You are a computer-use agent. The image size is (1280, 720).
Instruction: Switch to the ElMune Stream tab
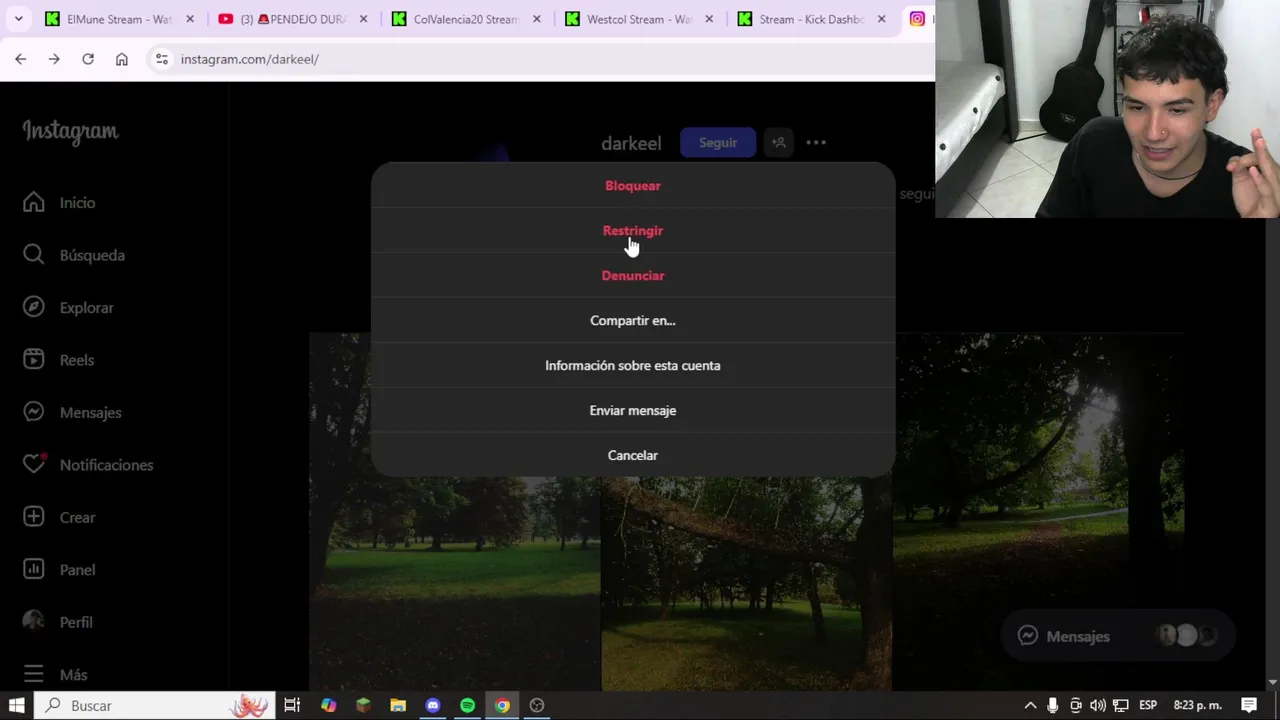[120, 19]
